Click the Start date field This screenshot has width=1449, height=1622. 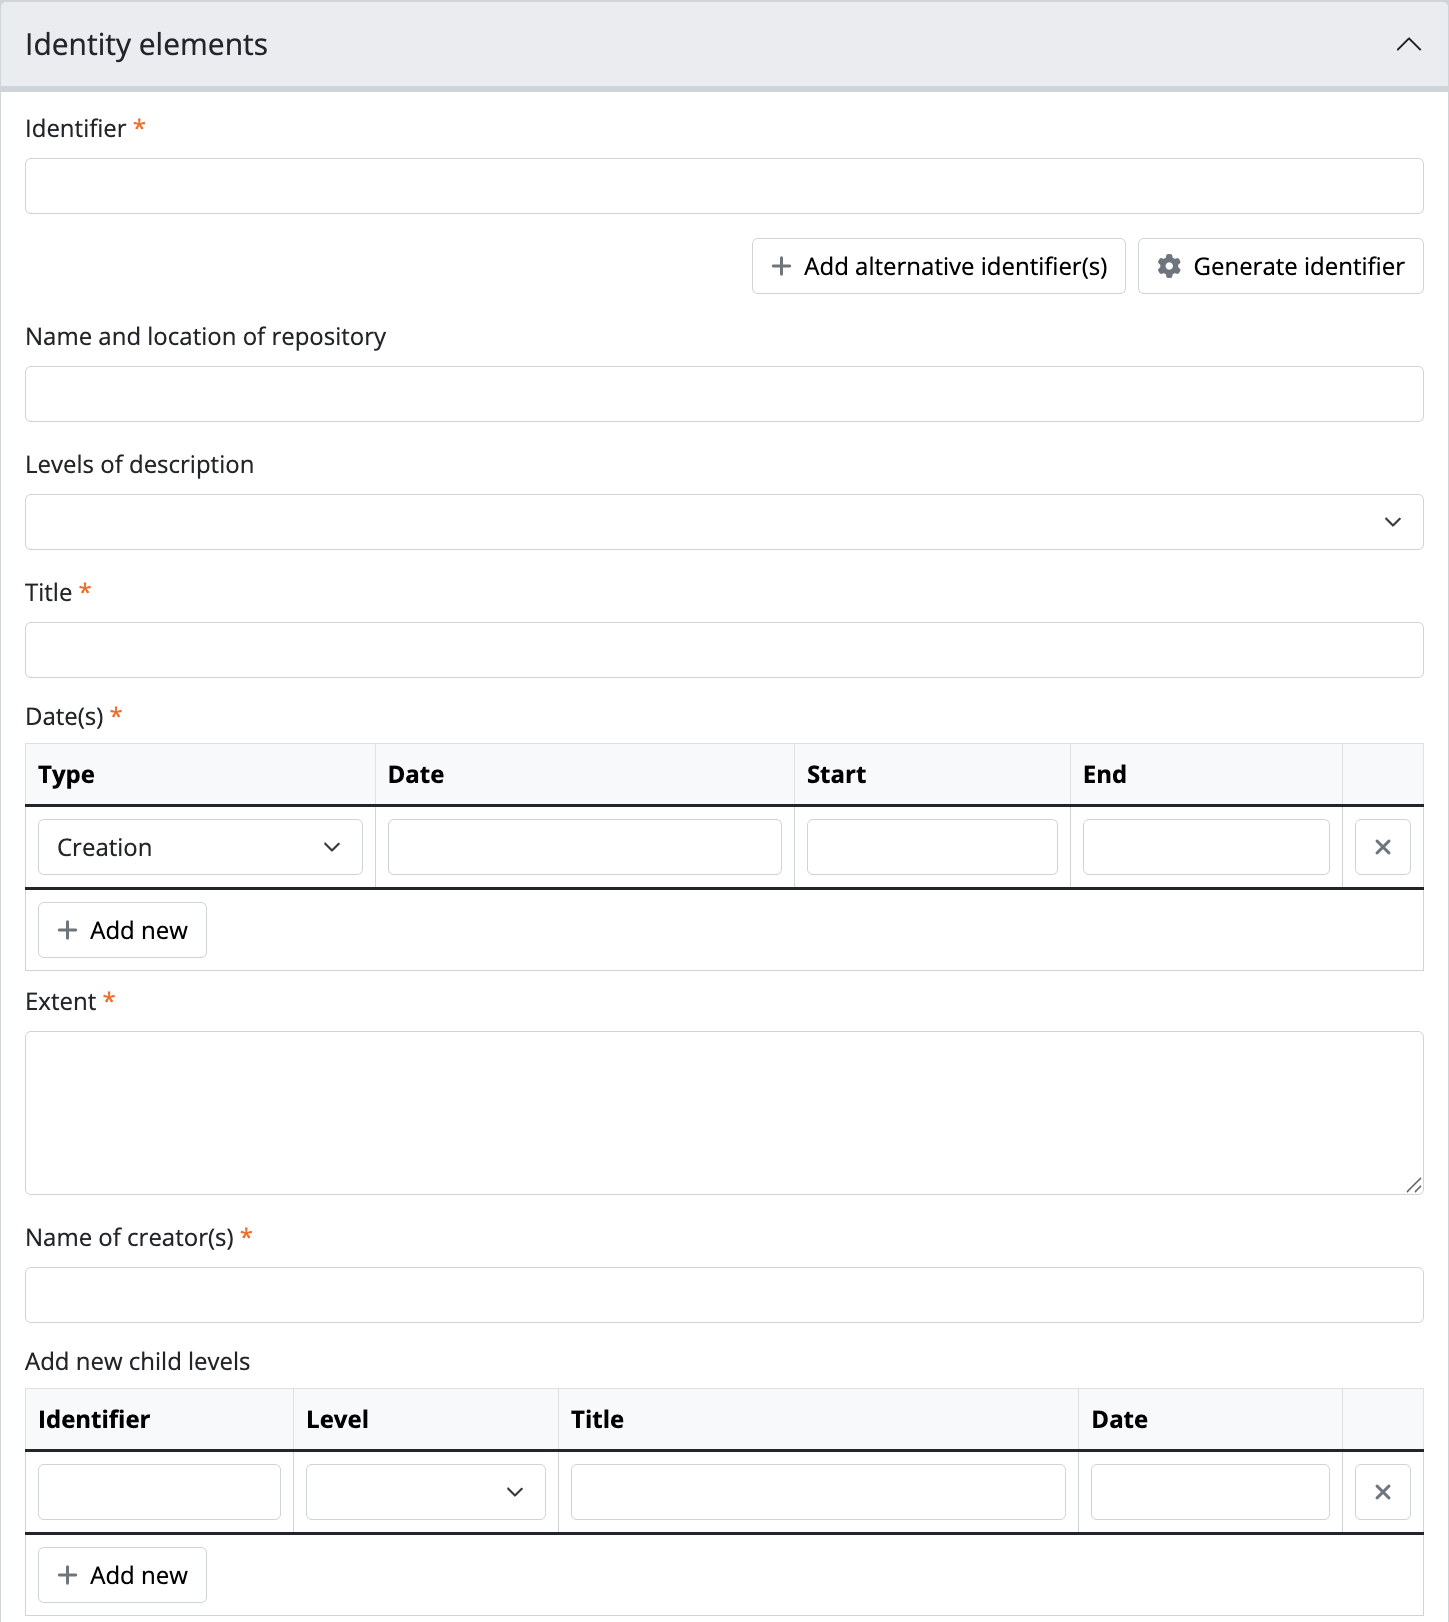(x=932, y=847)
